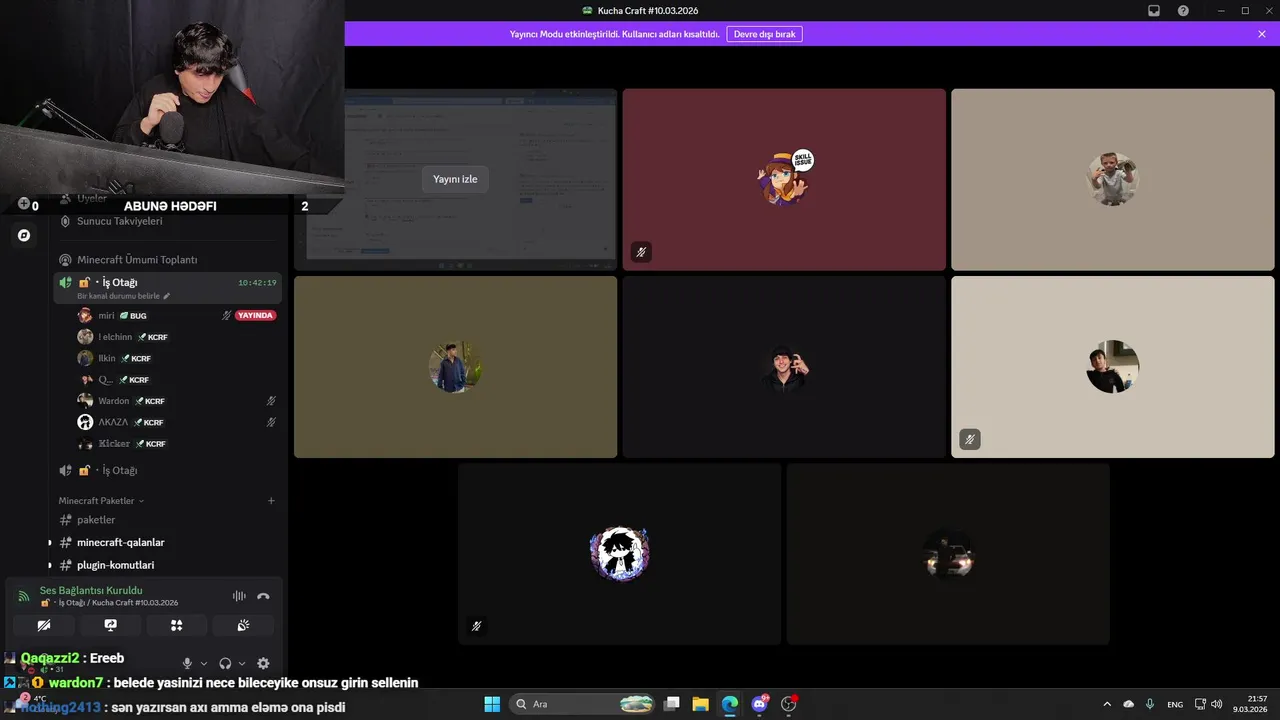Collapse the 'Minecraft Paketler' category
Viewport: 1280px width, 720px height.
[x=101, y=500]
